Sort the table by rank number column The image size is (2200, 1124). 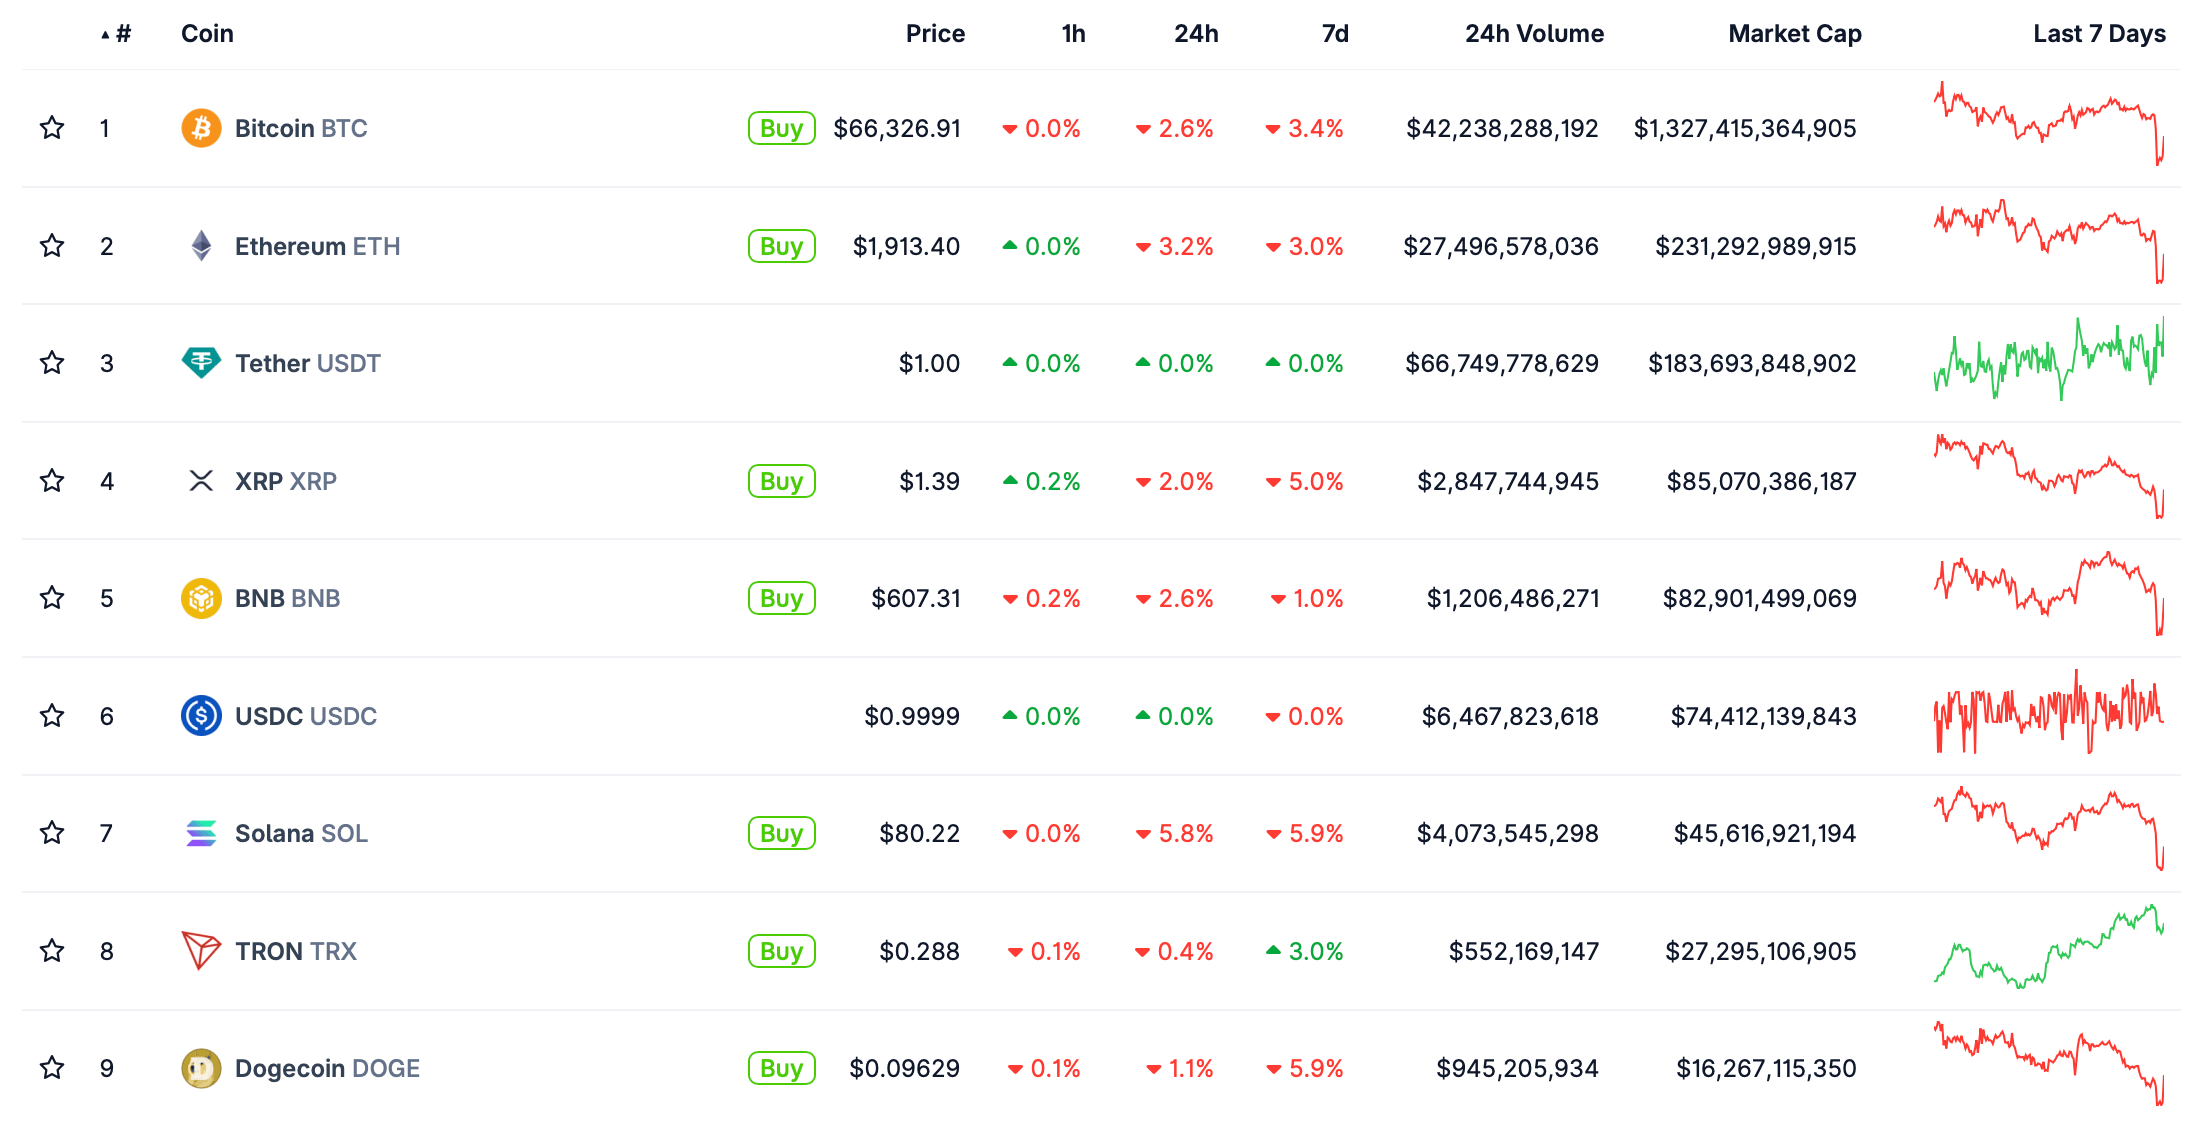click(x=122, y=34)
